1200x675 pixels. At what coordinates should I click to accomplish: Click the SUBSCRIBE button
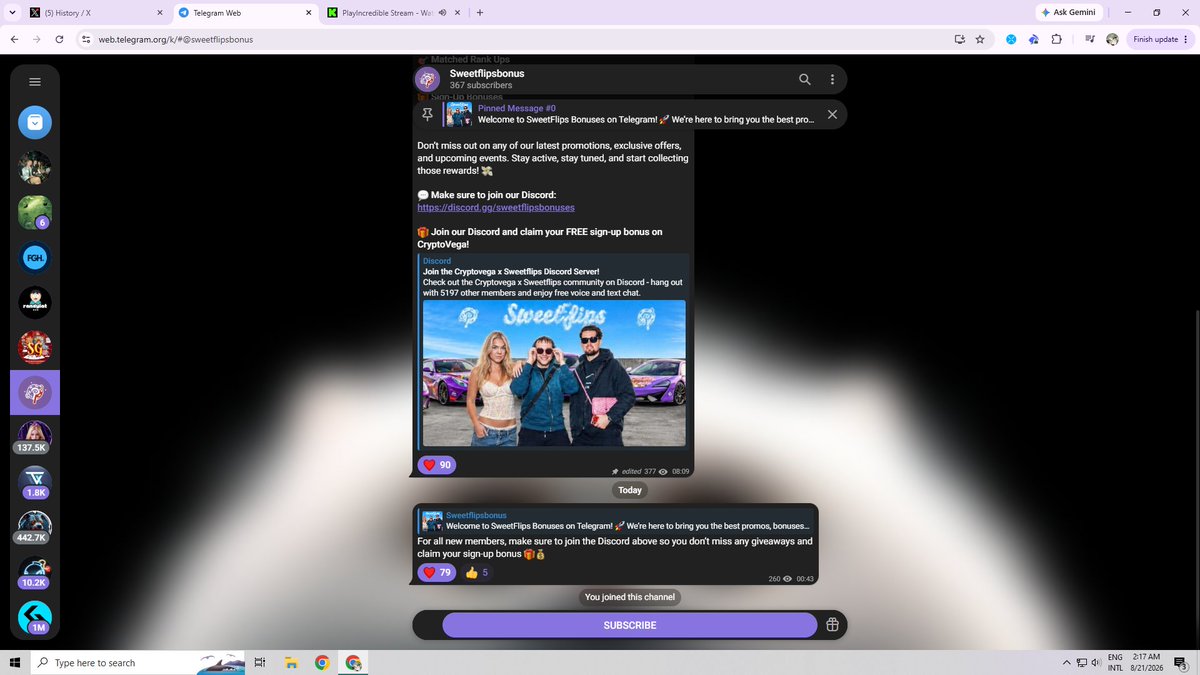pyautogui.click(x=630, y=625)
